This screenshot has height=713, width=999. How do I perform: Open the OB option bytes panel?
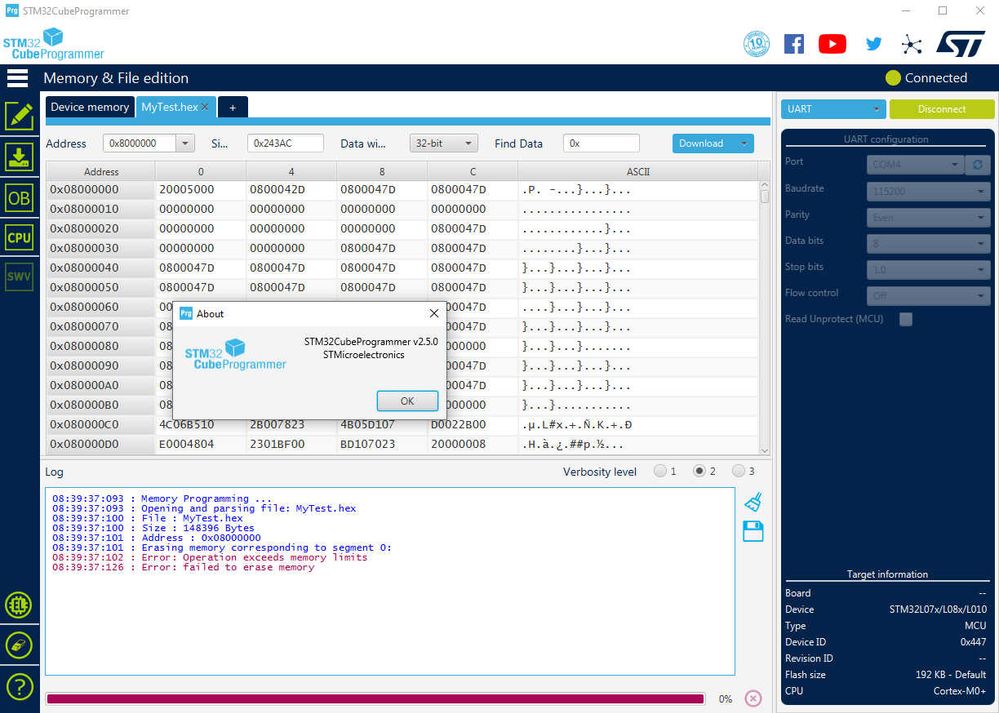click(19, 198)
